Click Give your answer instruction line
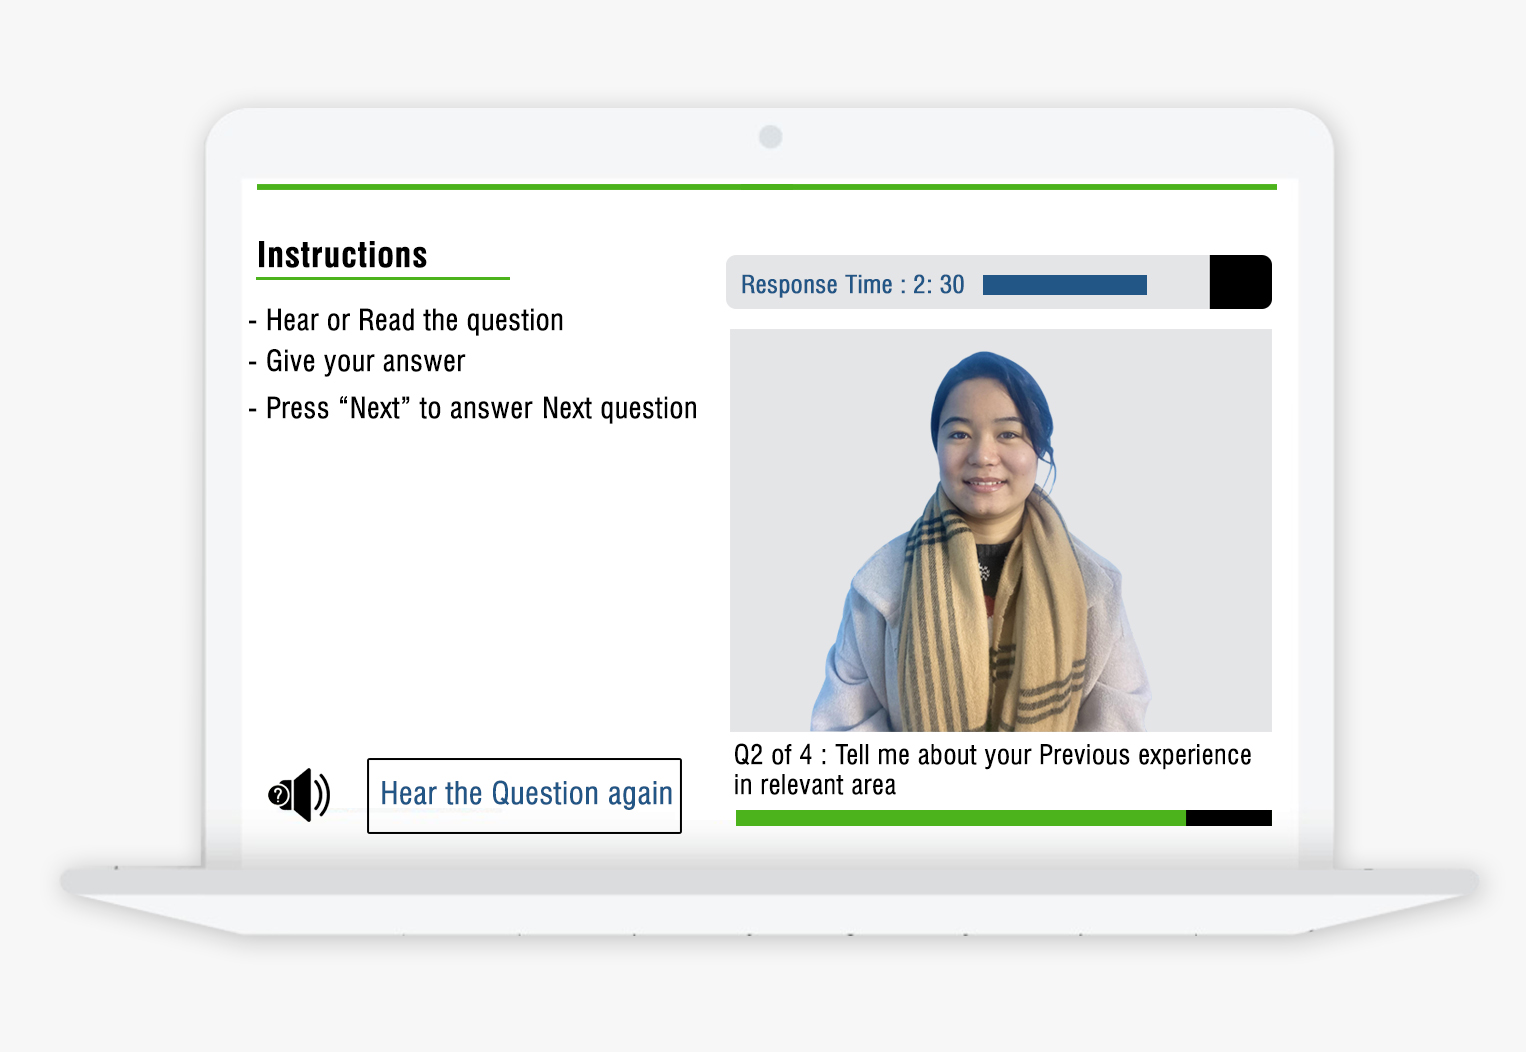Screen dimensions: 1526x1052 357,361
